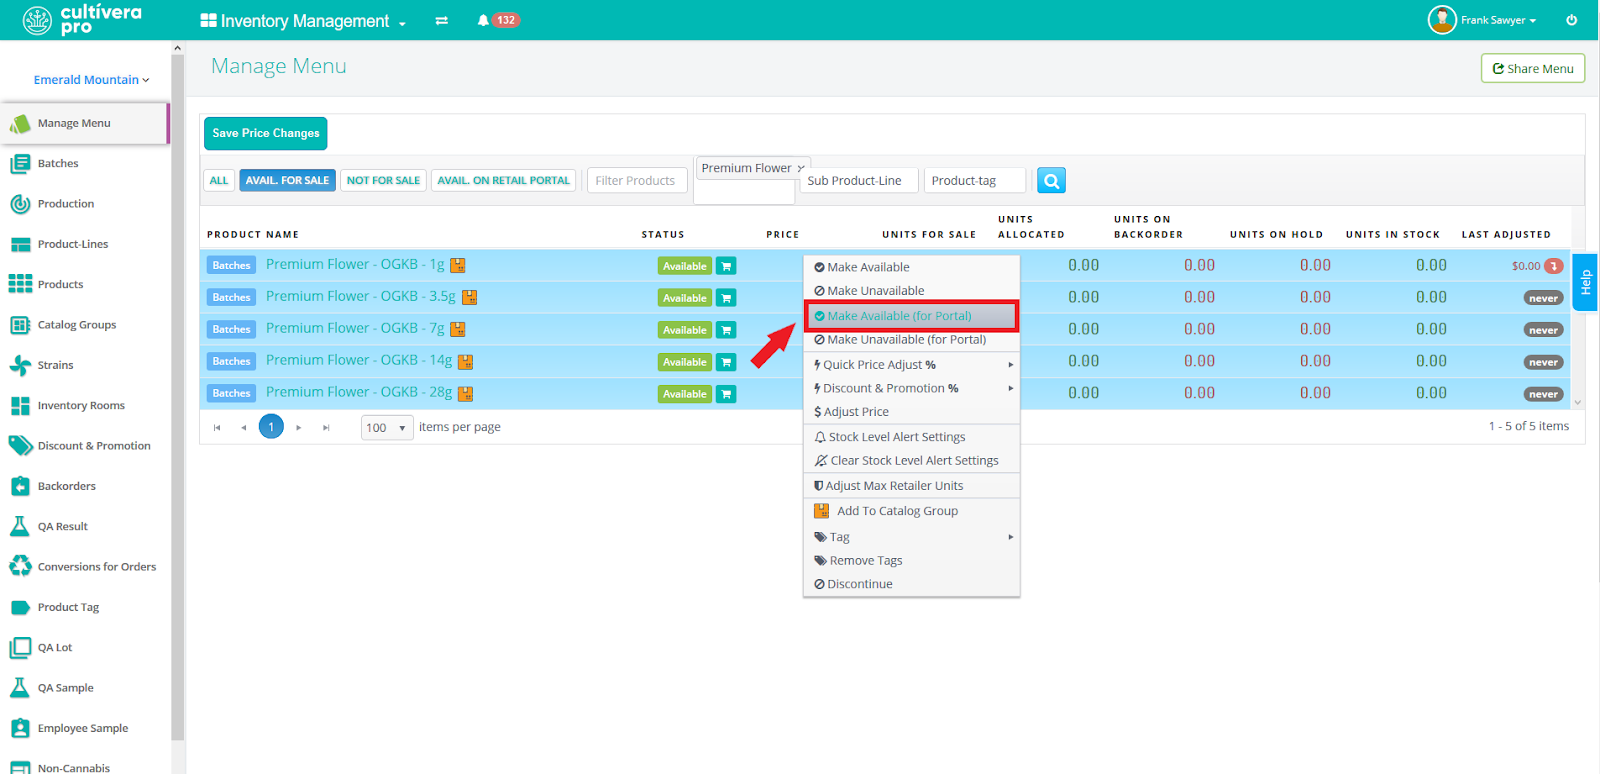Image resolution: width=1600 pixels, height=774 pixels.
Task: Click the Share Menu button
Action: pyautogui.click(x=1533, y=68)
